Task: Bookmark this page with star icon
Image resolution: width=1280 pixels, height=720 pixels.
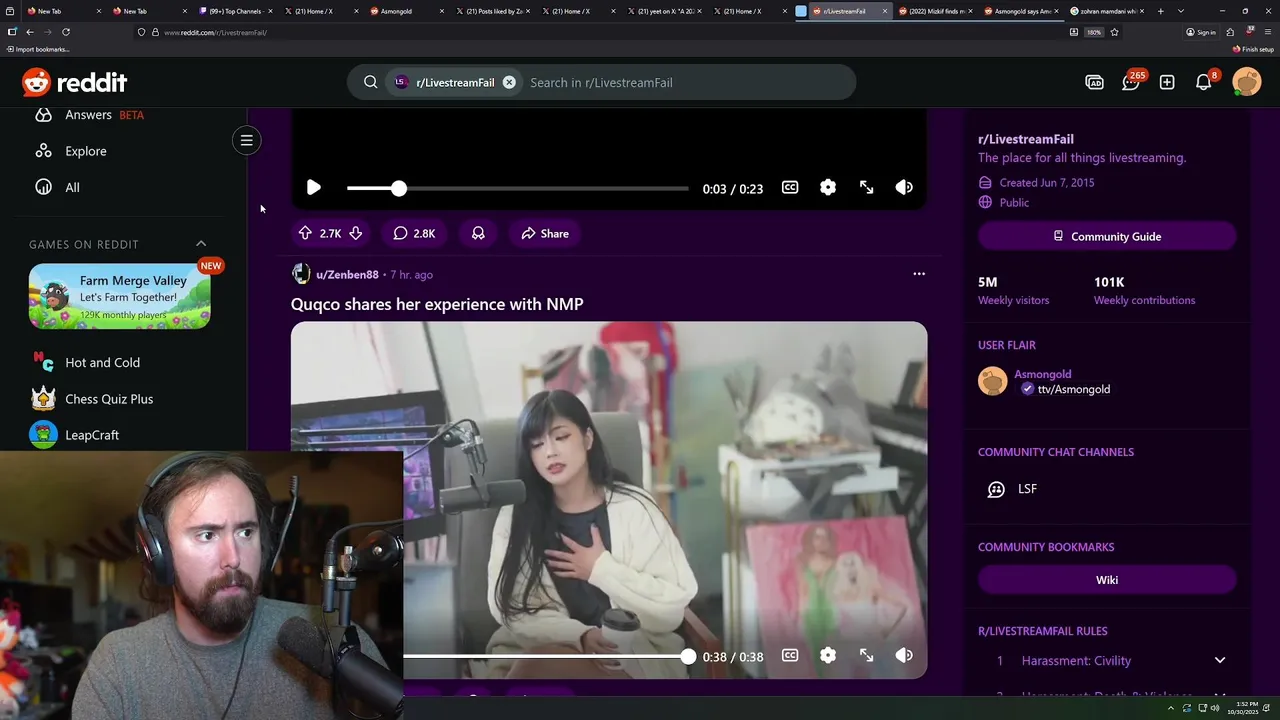Action: pos(1114,32)
